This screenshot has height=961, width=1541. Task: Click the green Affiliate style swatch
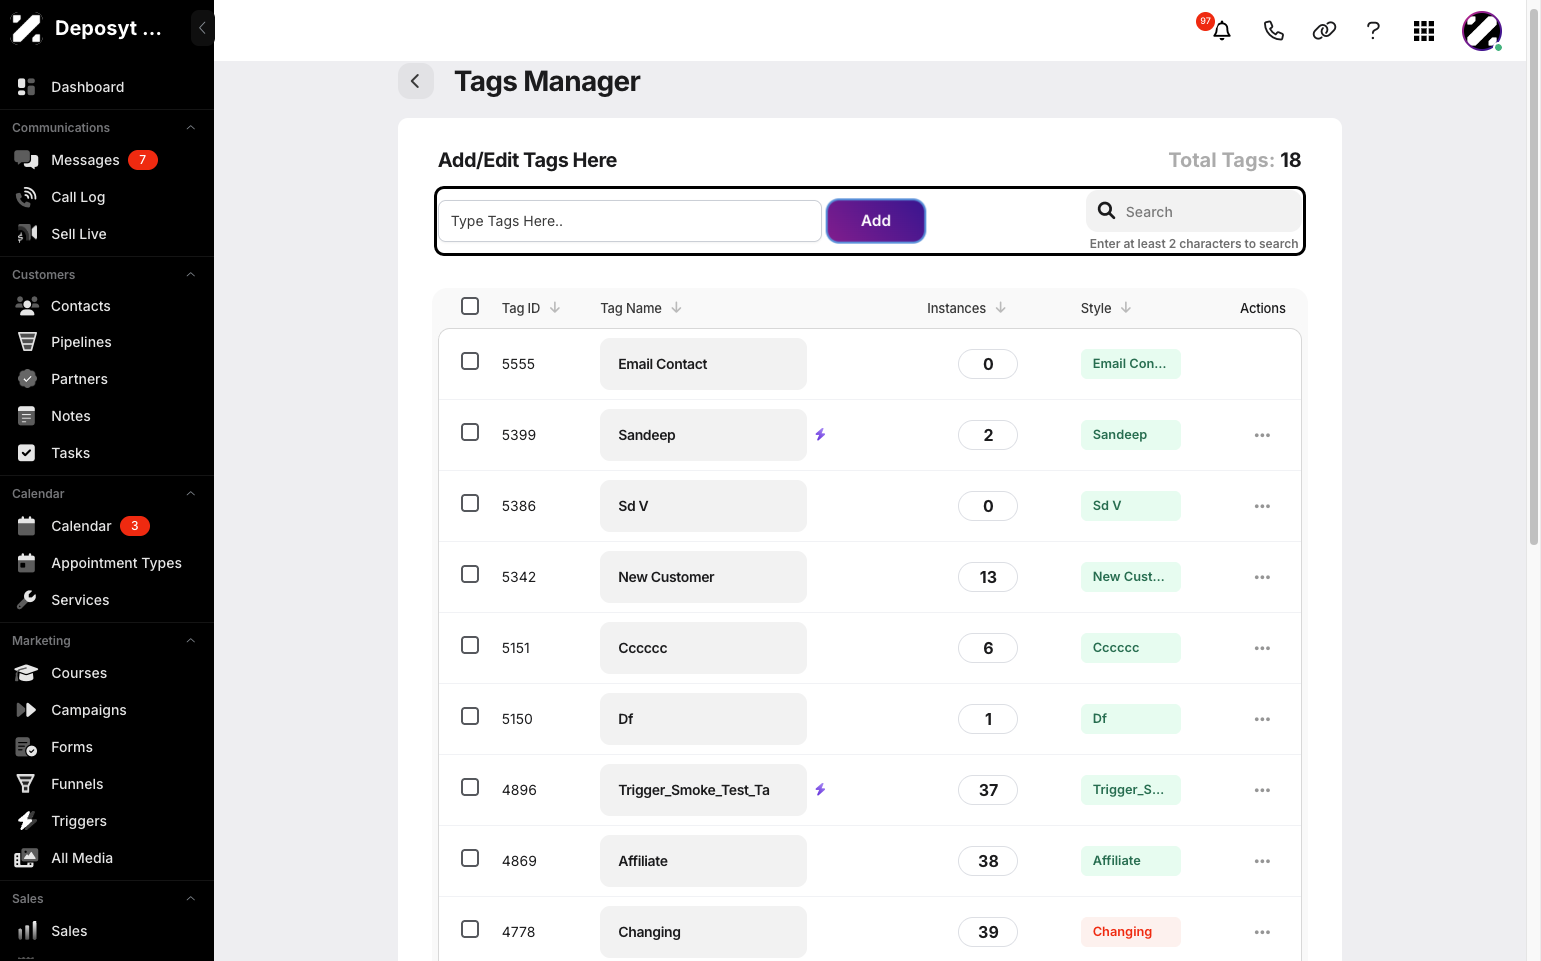pyautogui.click(x=1130, y=861)
